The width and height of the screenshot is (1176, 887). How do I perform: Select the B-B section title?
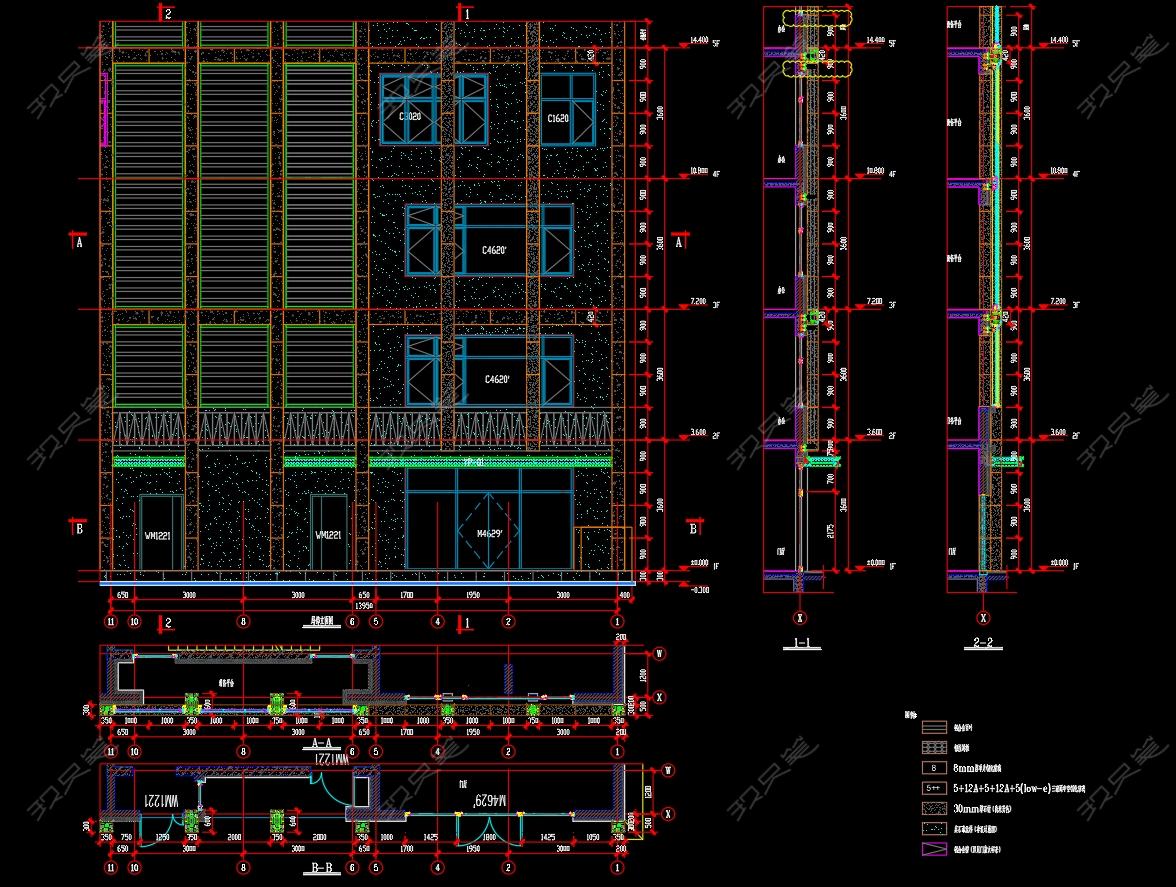[321, 868]
